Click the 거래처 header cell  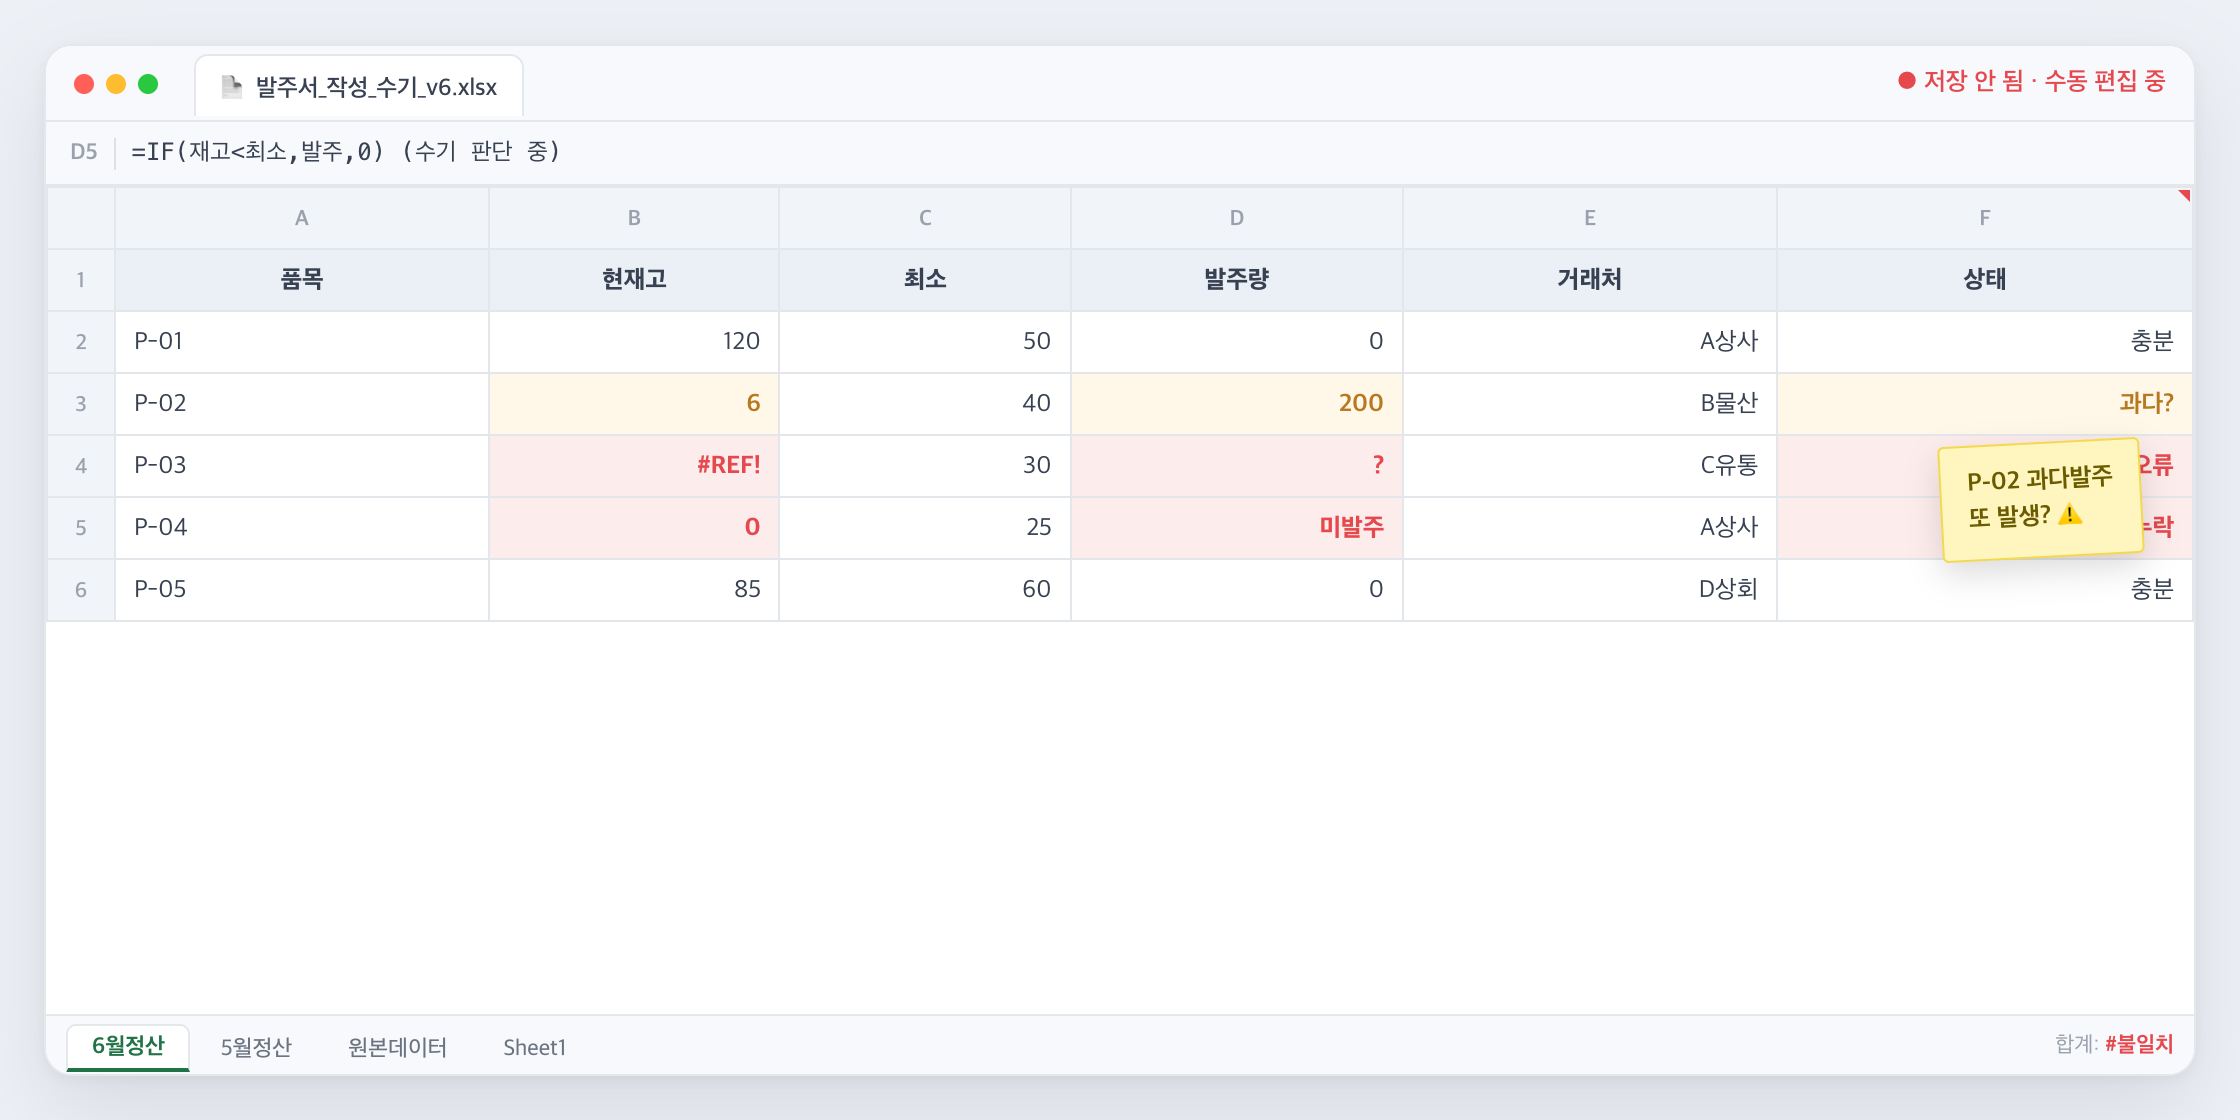1590,280
